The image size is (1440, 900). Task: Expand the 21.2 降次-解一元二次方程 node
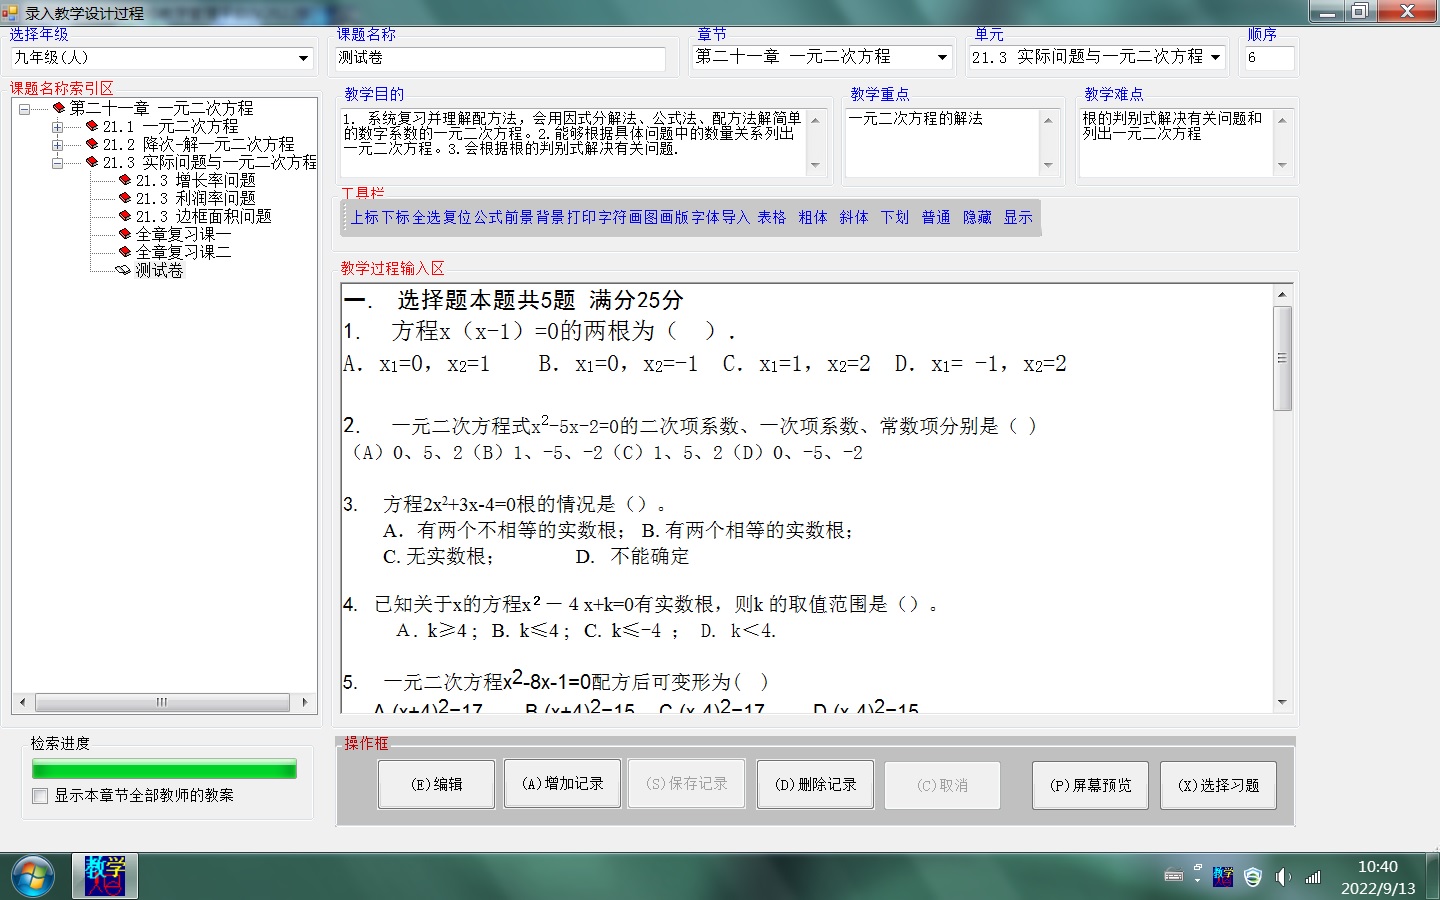(58, 145)
